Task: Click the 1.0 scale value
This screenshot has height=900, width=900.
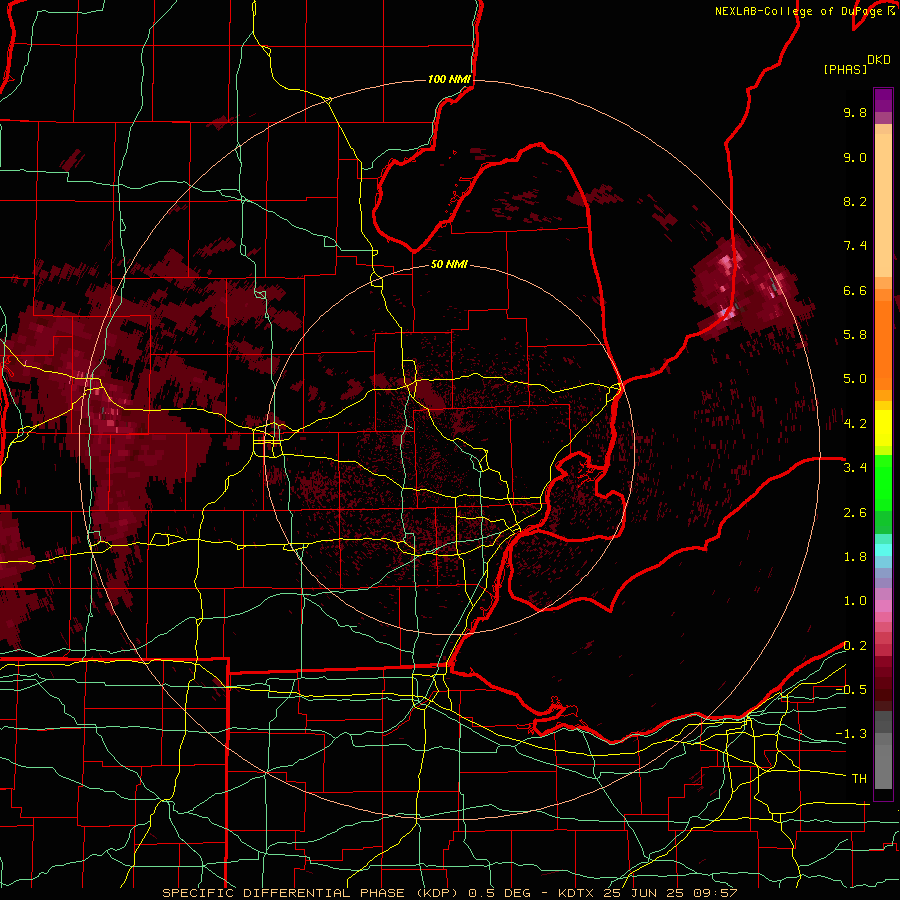Action: (x=855, y=601)
